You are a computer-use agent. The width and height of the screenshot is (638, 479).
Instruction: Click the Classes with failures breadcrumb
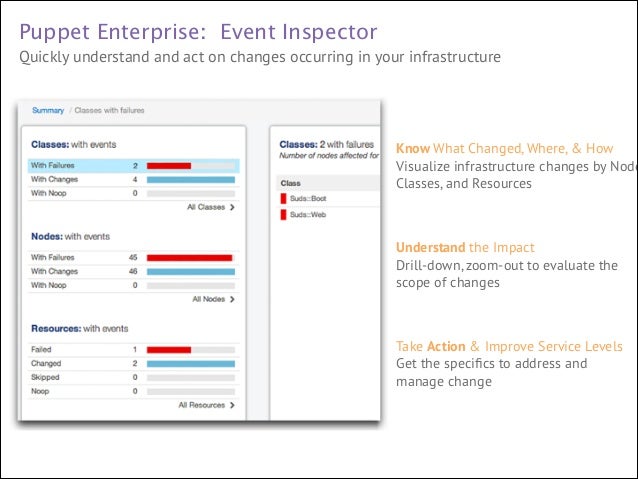(109, 110)
